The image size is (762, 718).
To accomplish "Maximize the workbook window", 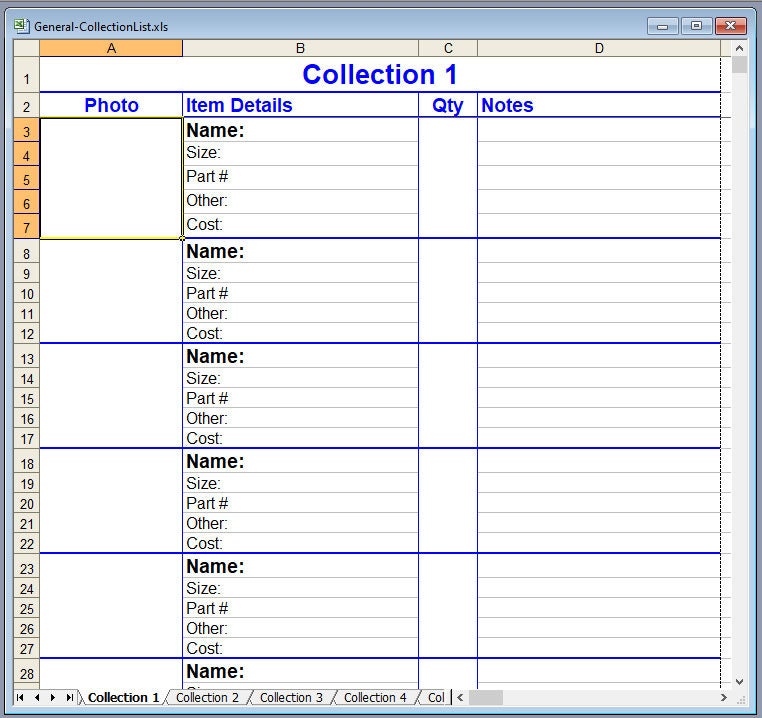I will click(x=696, y=26).
